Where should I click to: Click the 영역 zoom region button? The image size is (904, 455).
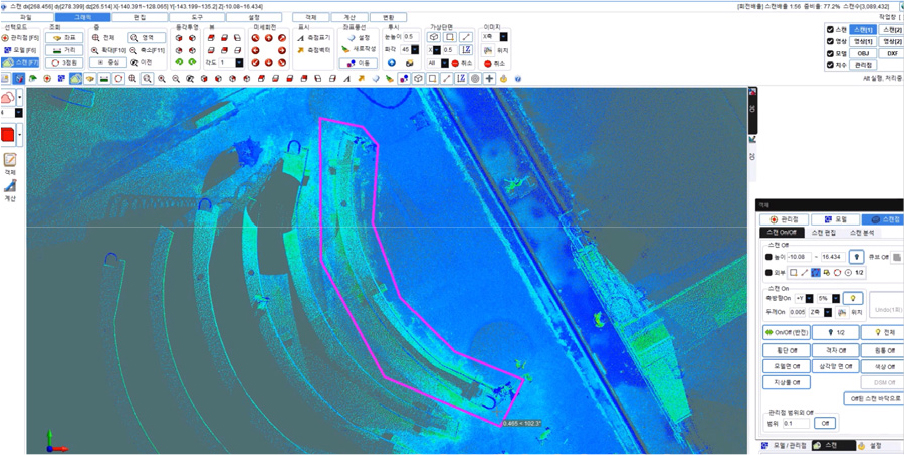point(146,37)
